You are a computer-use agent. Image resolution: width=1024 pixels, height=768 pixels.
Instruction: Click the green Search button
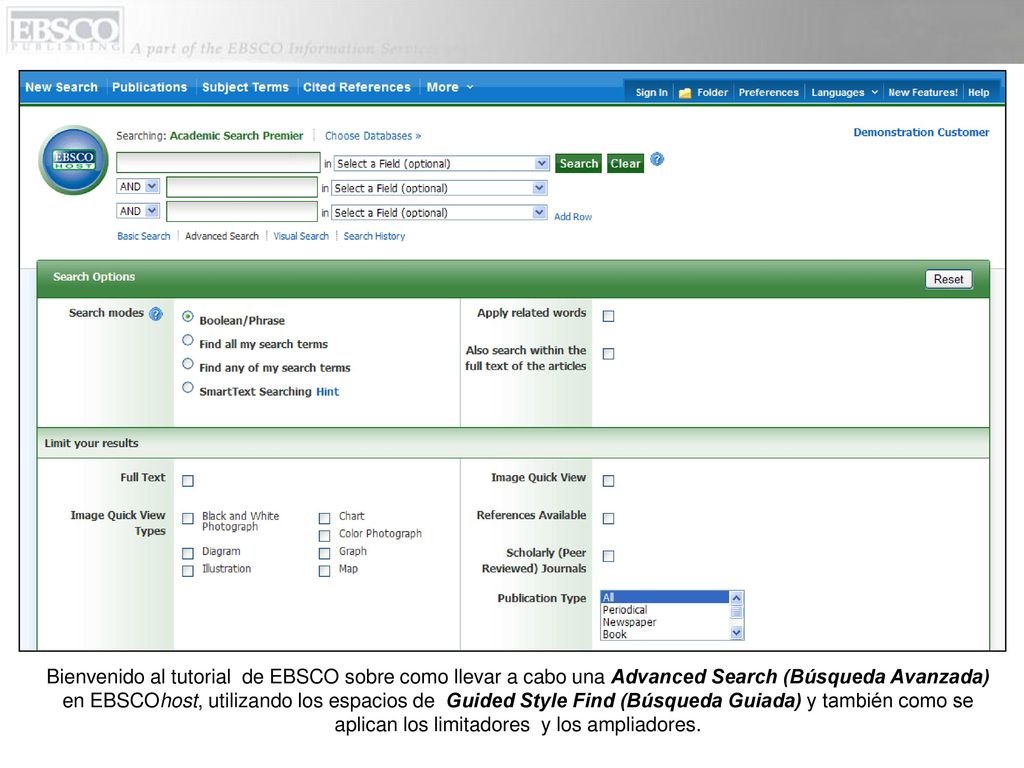pyautogui.click(x=579, y=163)
